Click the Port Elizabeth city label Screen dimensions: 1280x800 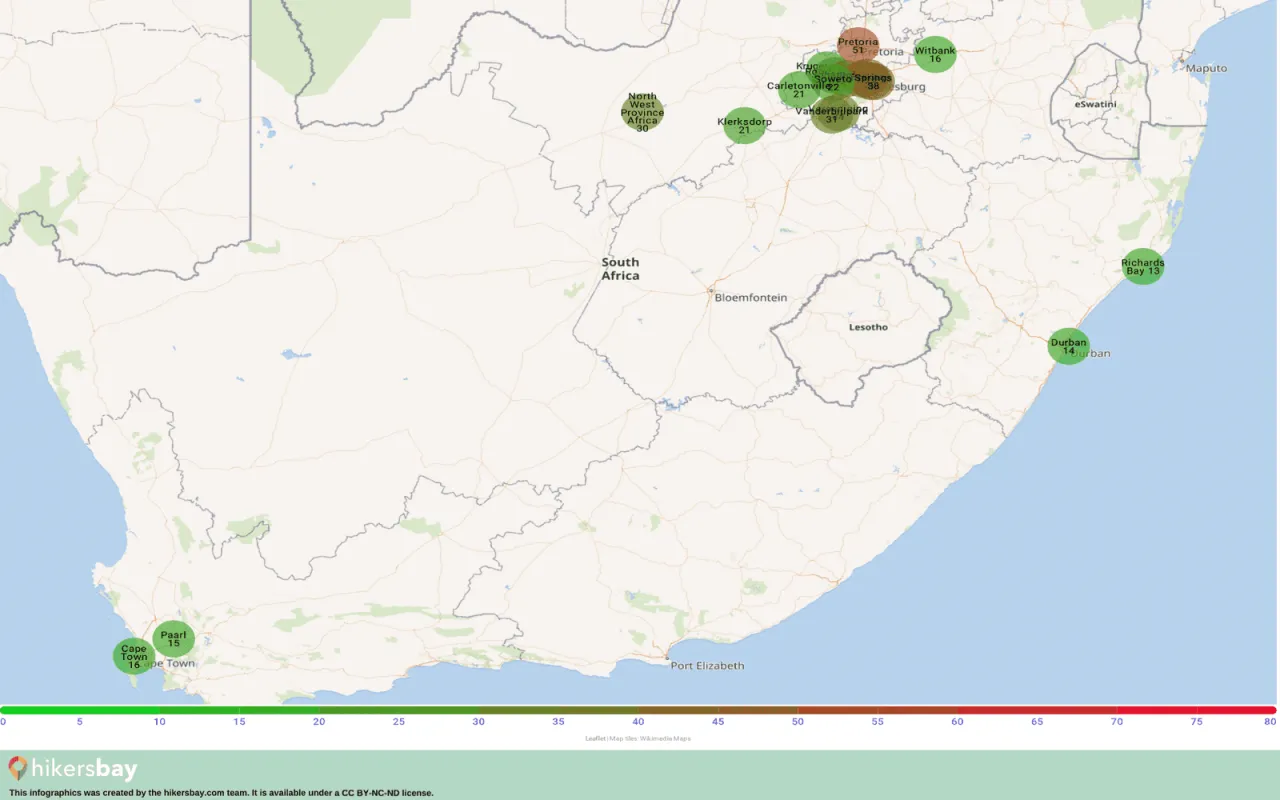click(707, 666)
